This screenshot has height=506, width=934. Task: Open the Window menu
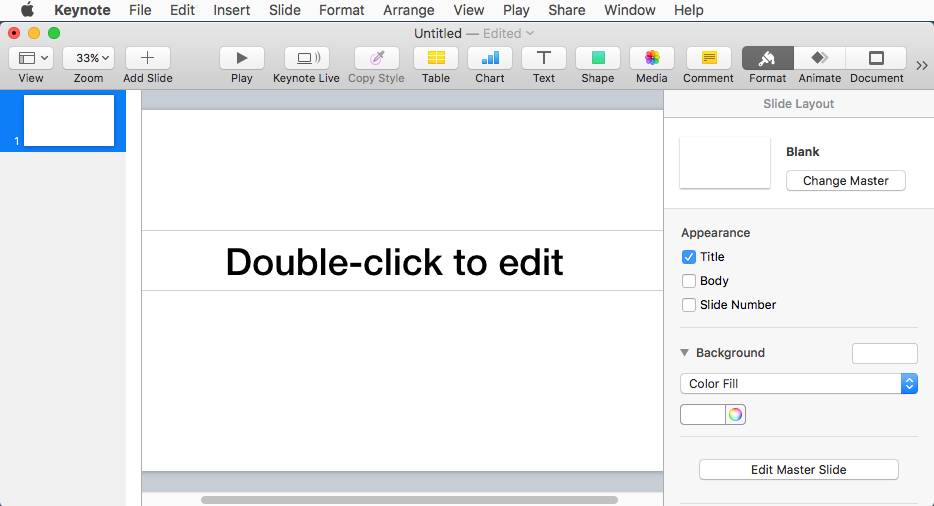pyautogui.click(x=630, y=10)
